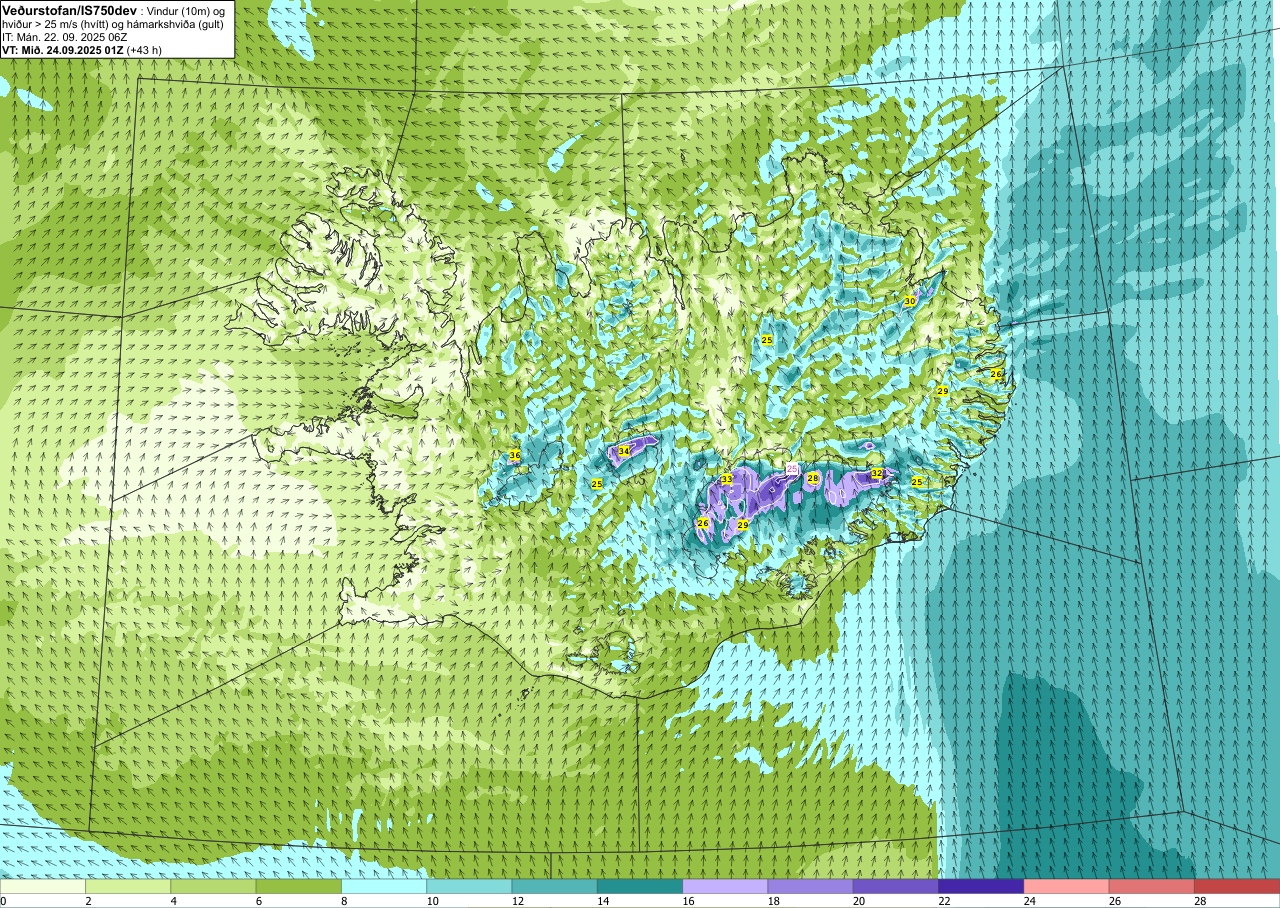Click the yellow gust label '36'
The image size is (1280, 908).
tap(515, 455)
